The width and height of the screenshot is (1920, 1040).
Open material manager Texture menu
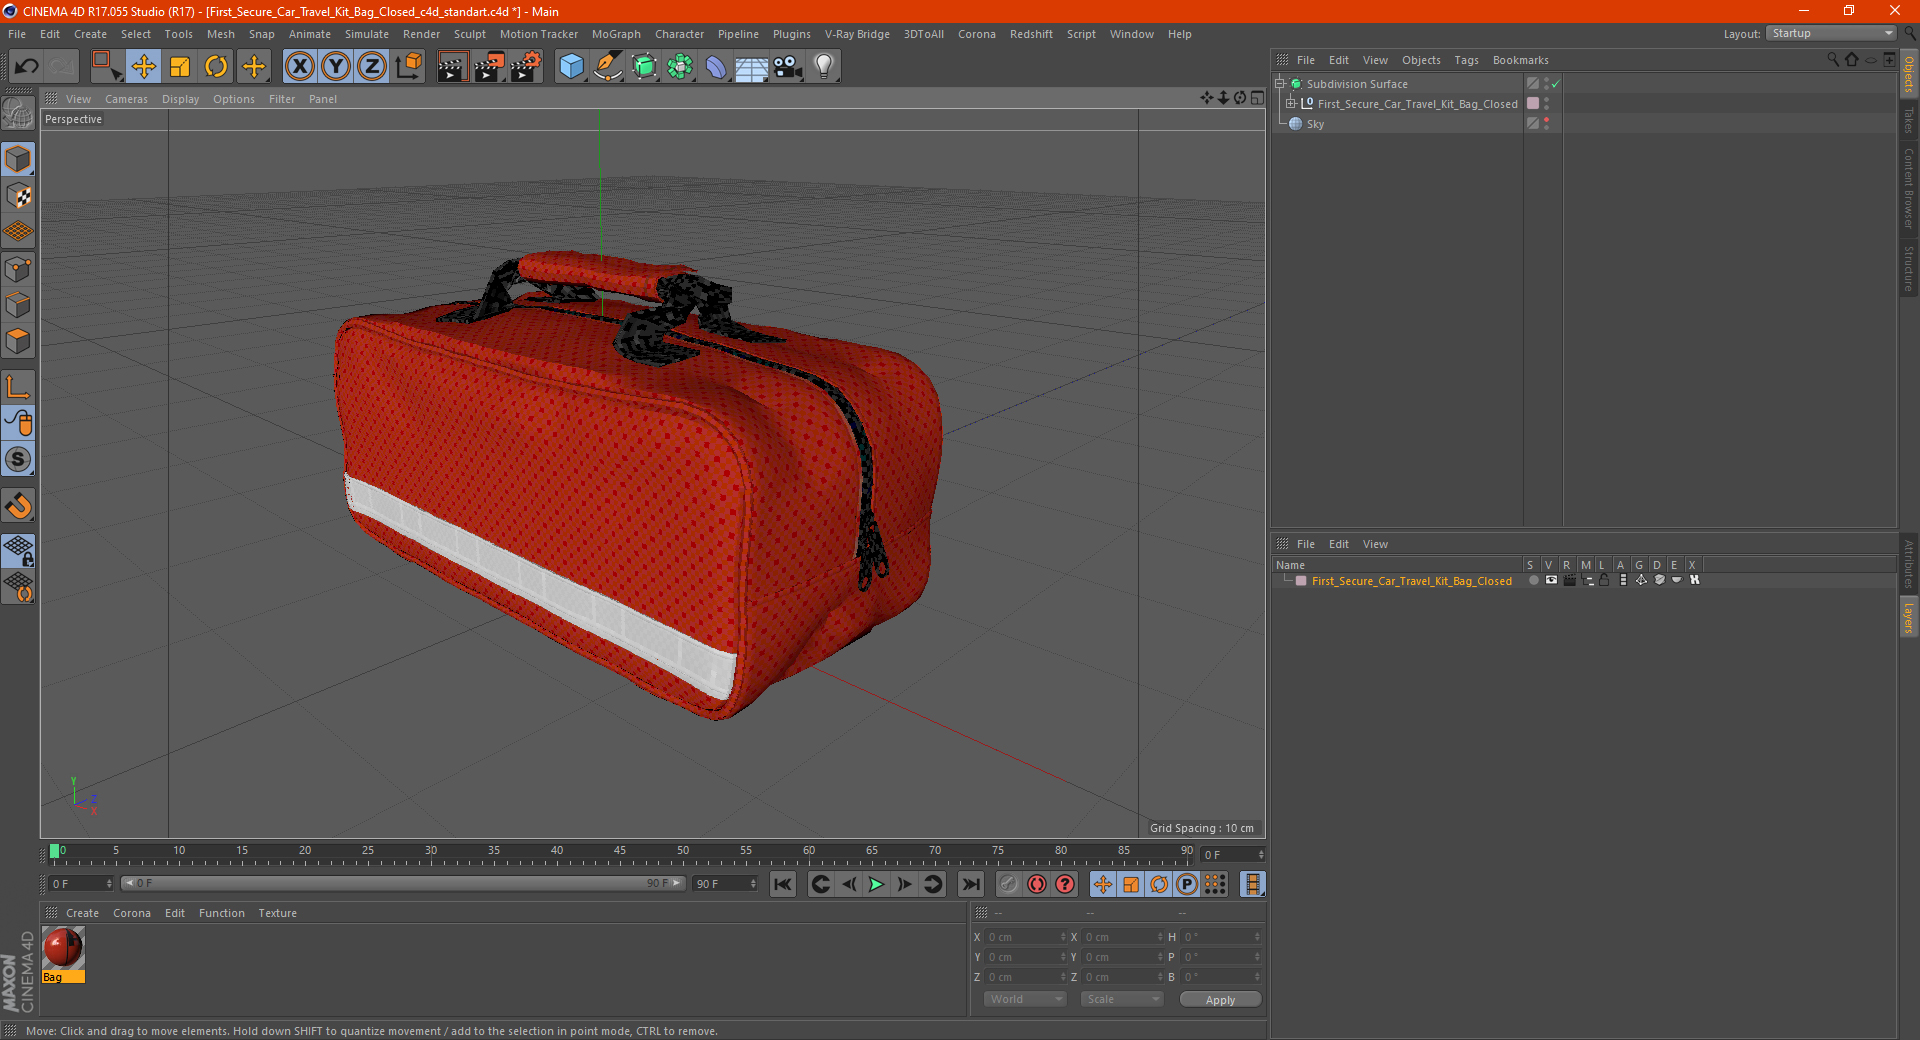click(277, 913)
